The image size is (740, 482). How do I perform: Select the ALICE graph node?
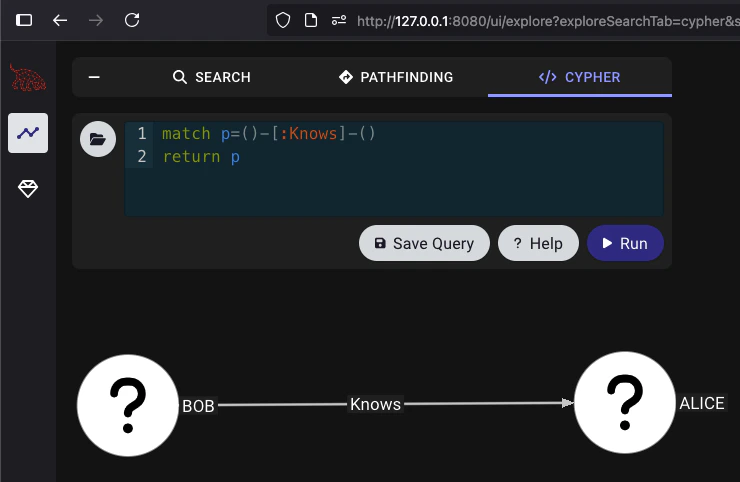(x=625, y=402)
